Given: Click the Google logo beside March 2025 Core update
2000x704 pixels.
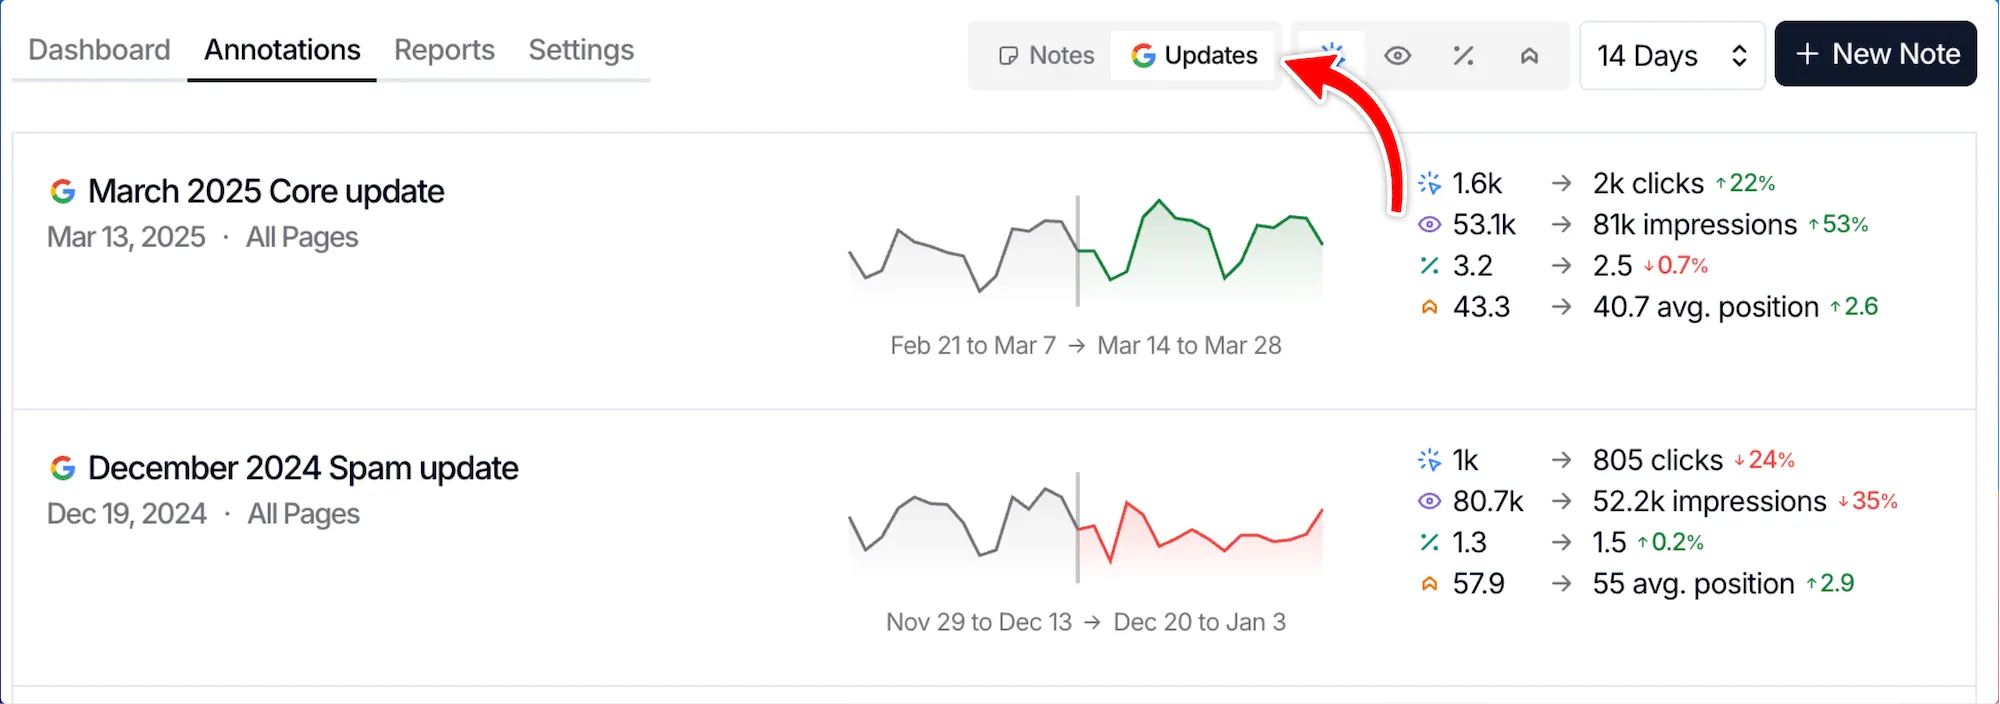Looking at the screenshot, I should click(62, 191).
